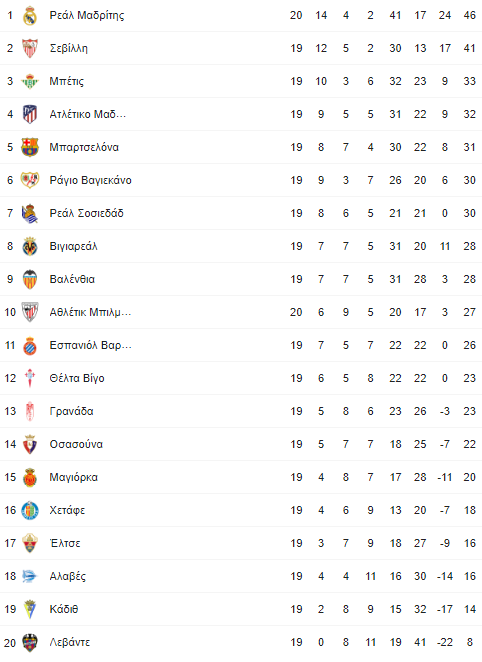Open the Levante club badge
482x662 pixels.
click(30, 643)
